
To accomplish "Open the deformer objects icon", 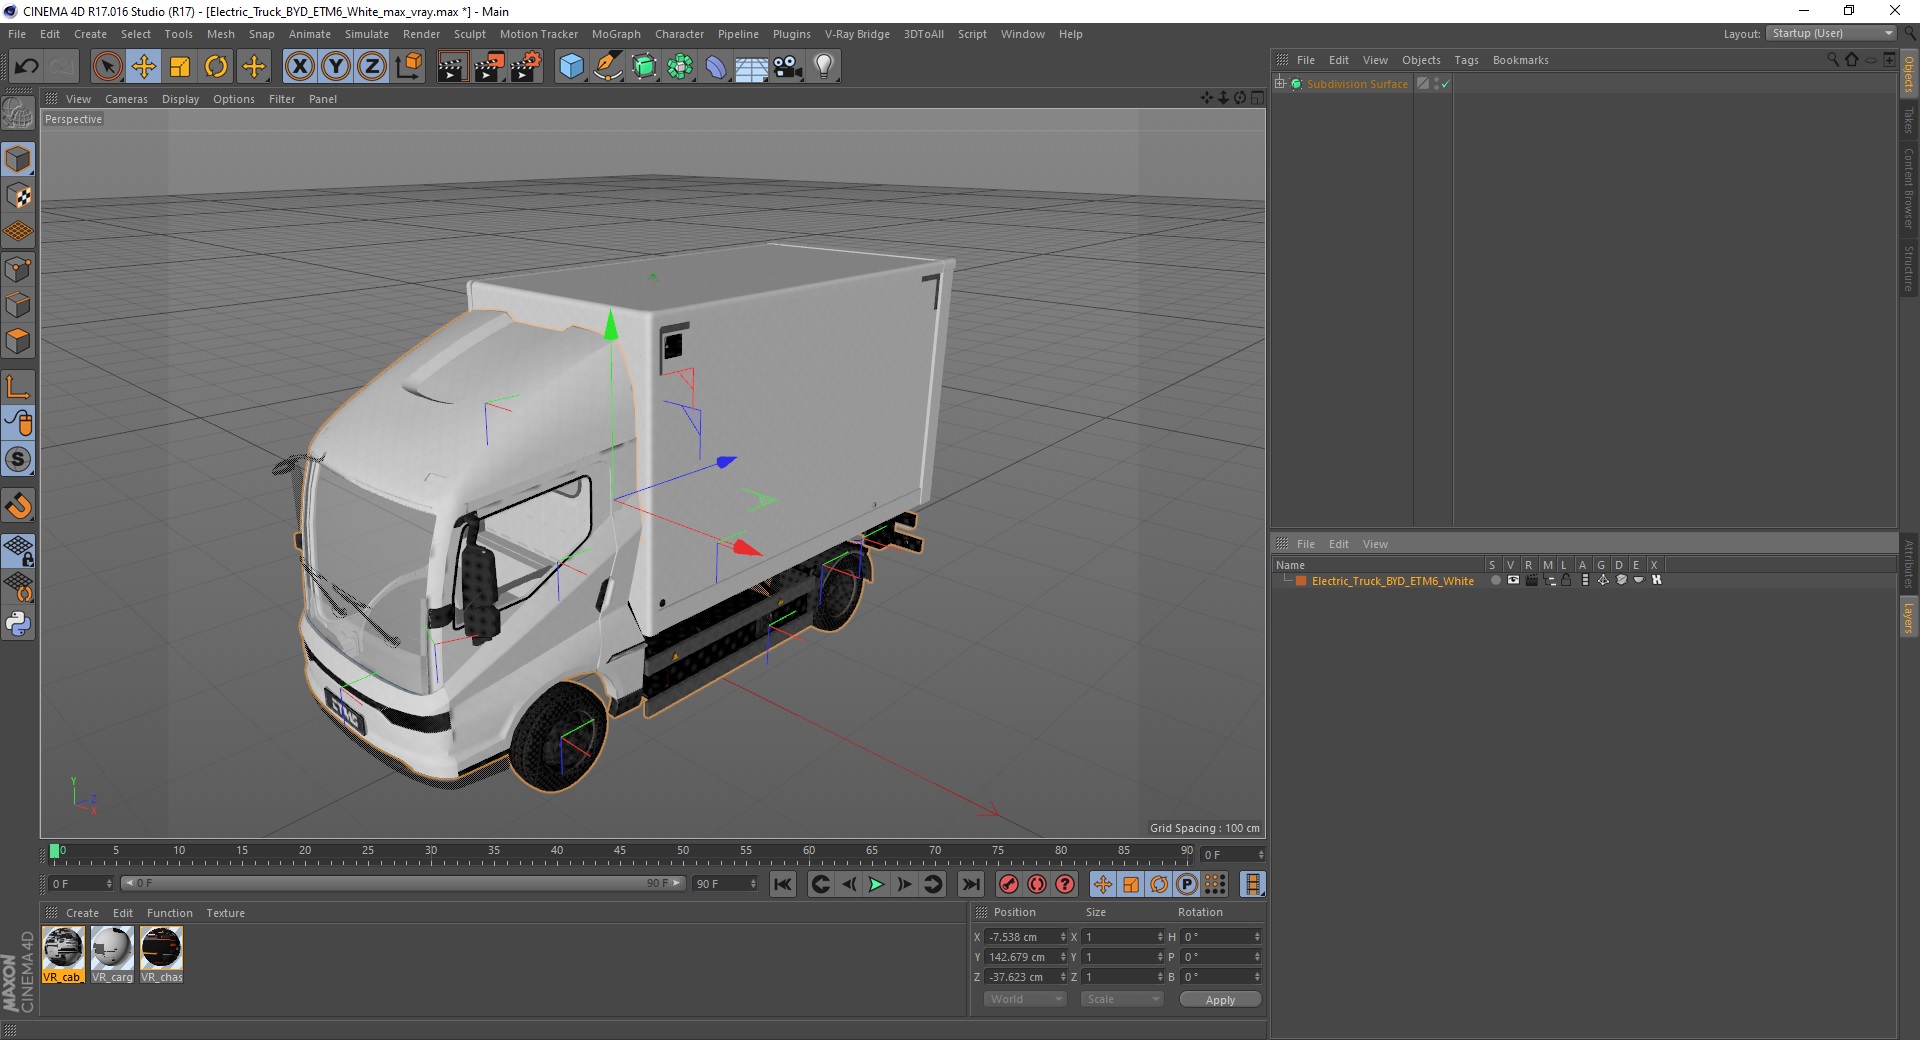I will click(x=717, y=67).
